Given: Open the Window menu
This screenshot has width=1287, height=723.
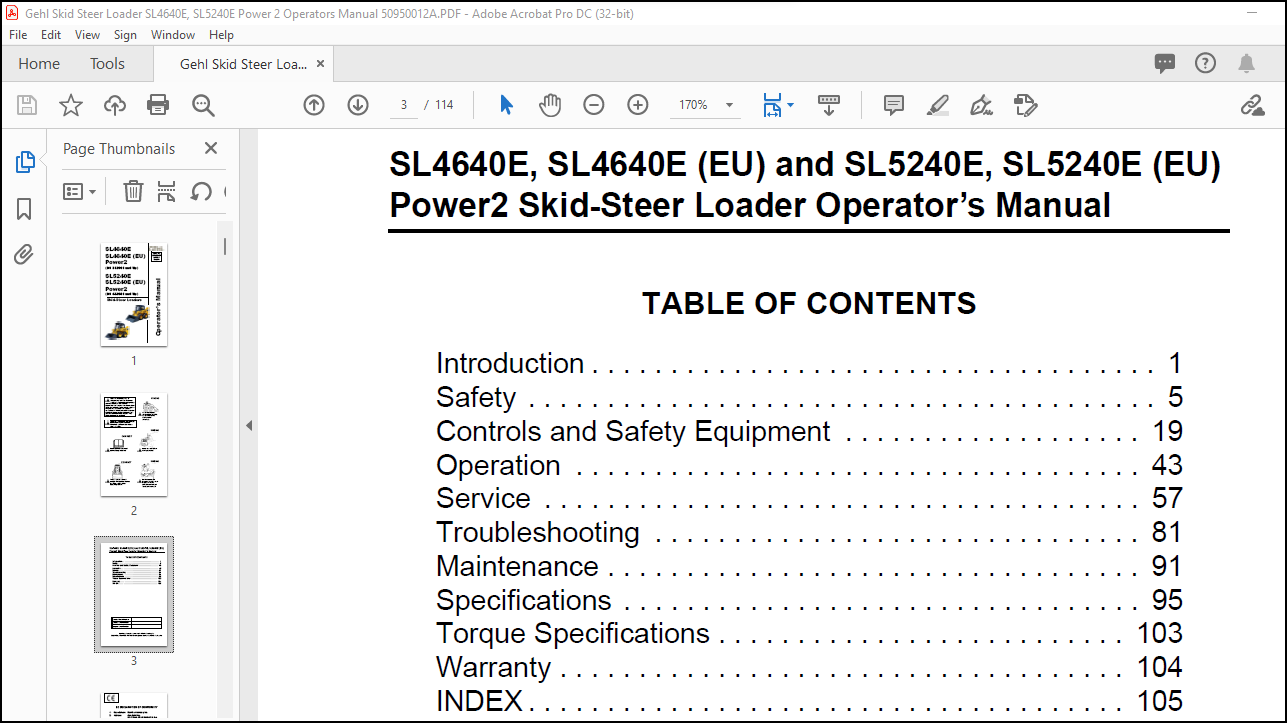Looking at the screenshot, I should click(173, 34).
